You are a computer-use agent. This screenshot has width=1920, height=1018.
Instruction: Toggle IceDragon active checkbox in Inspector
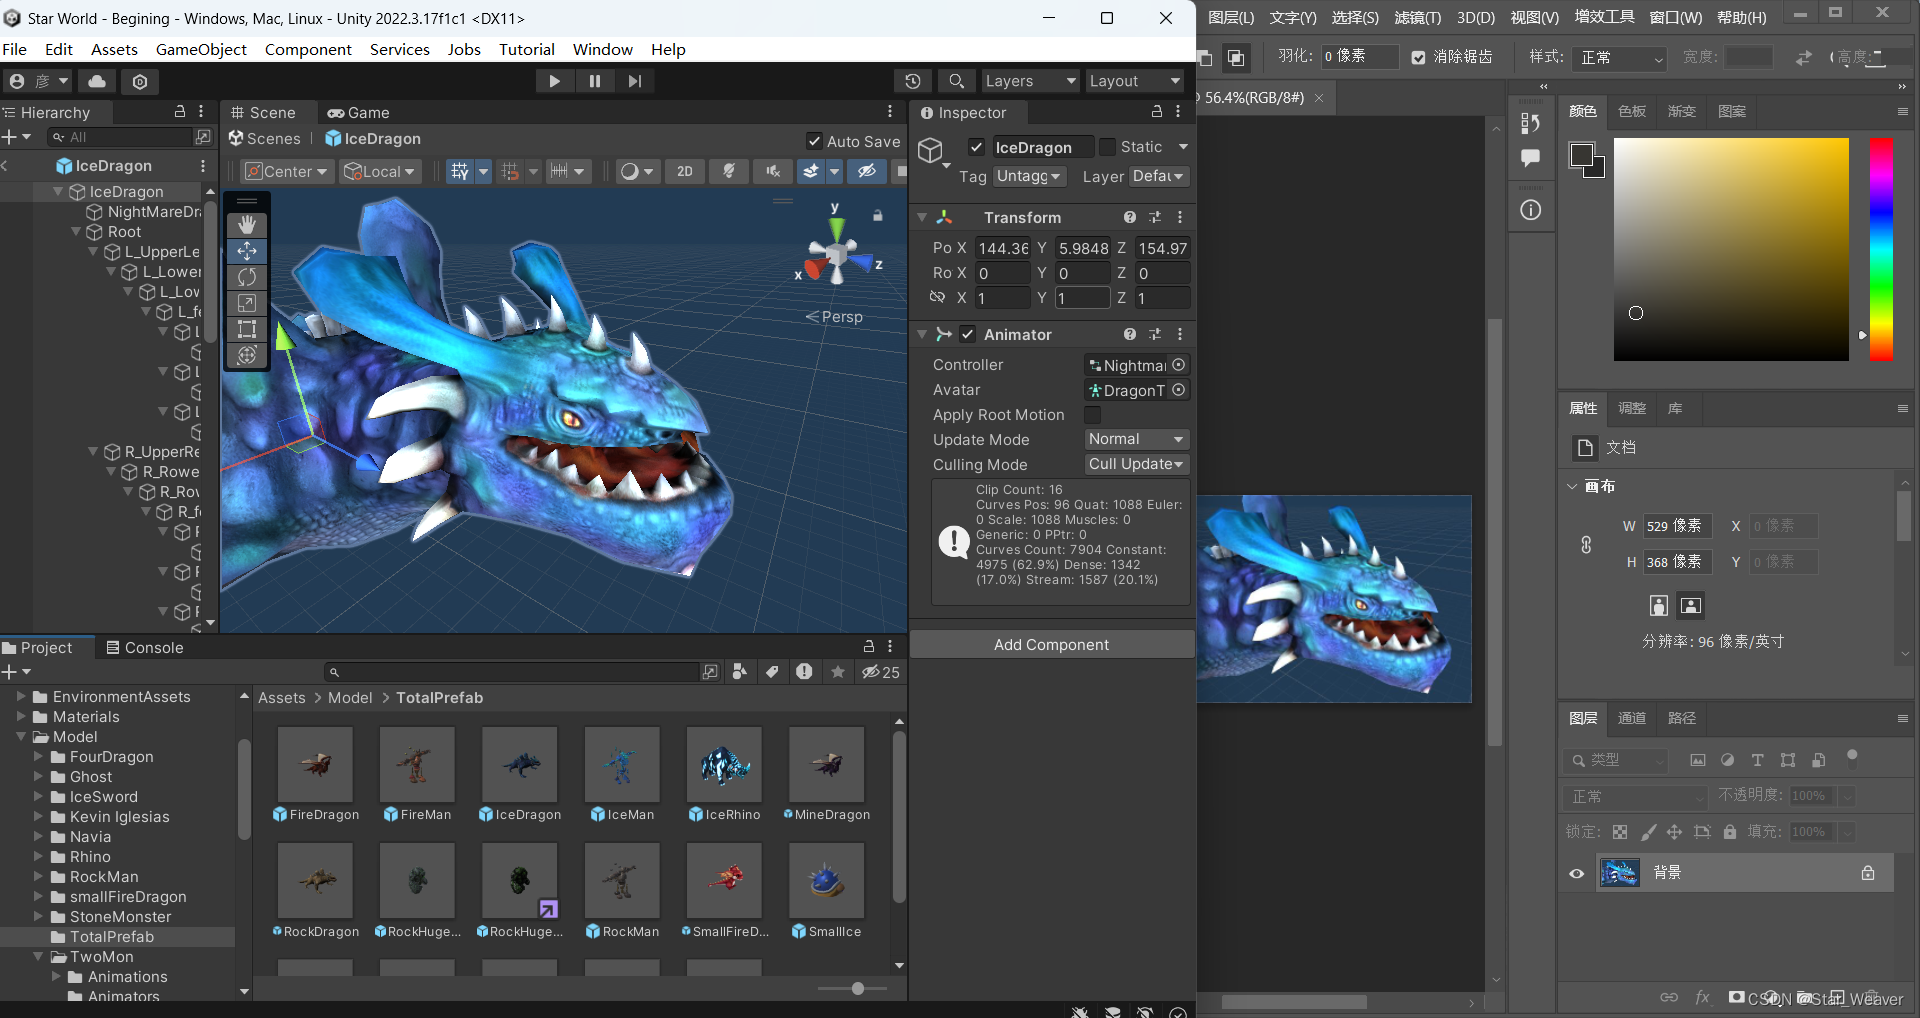977,147
